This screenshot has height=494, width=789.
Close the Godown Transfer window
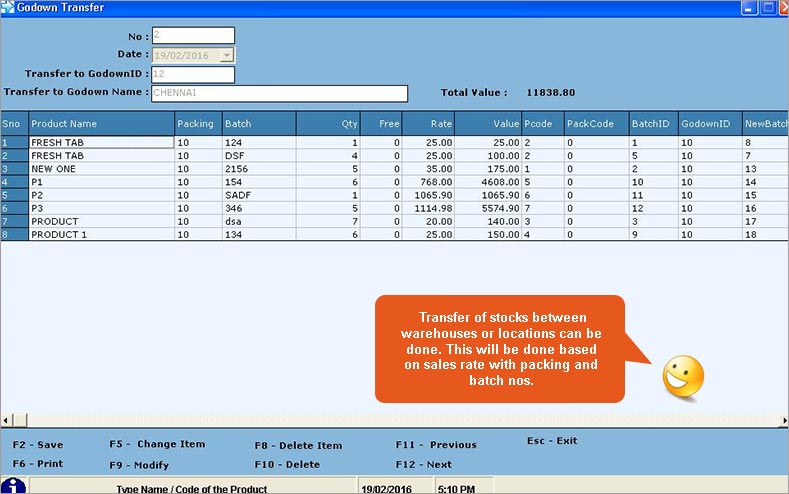[x=777, y=8]
